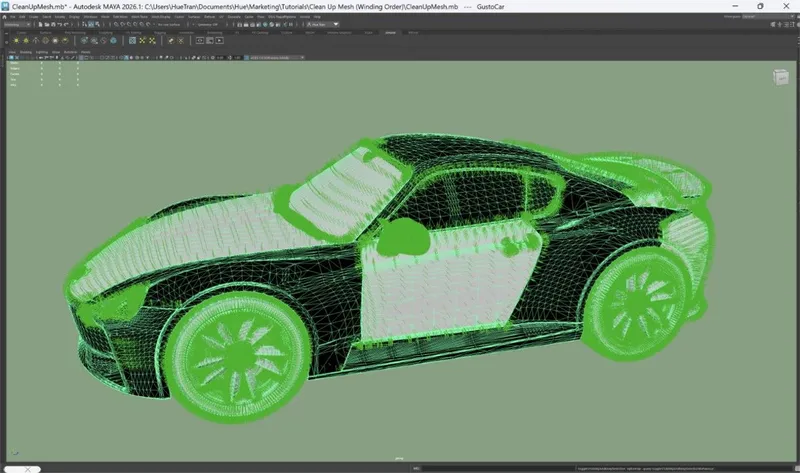Open the ACES view transform dropdown
800x473 pixels.
point(277,58)
